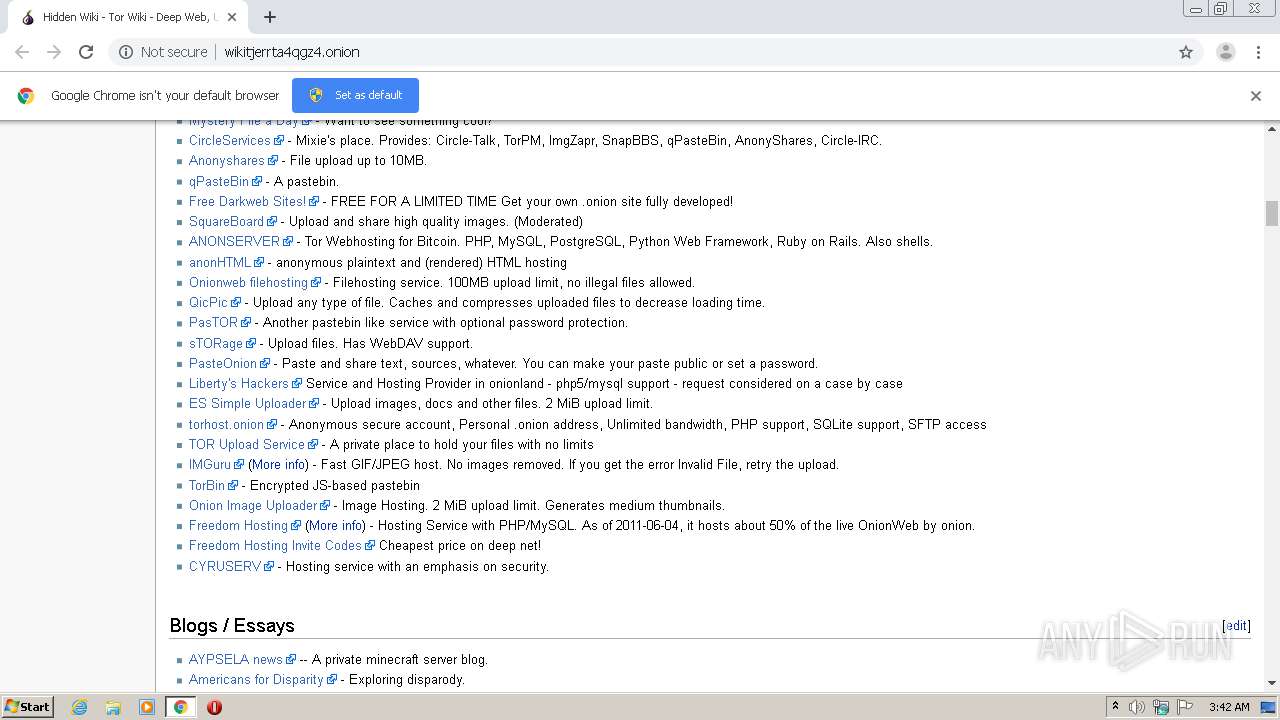Edit the Blogs / Essays section
This screenshot has width=1280, height=720.
click(x=1237, y=626)
